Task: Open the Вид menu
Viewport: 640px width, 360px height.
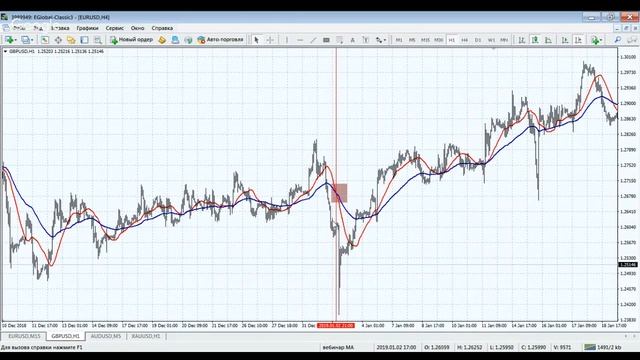Action: click(x=38, y=28)
